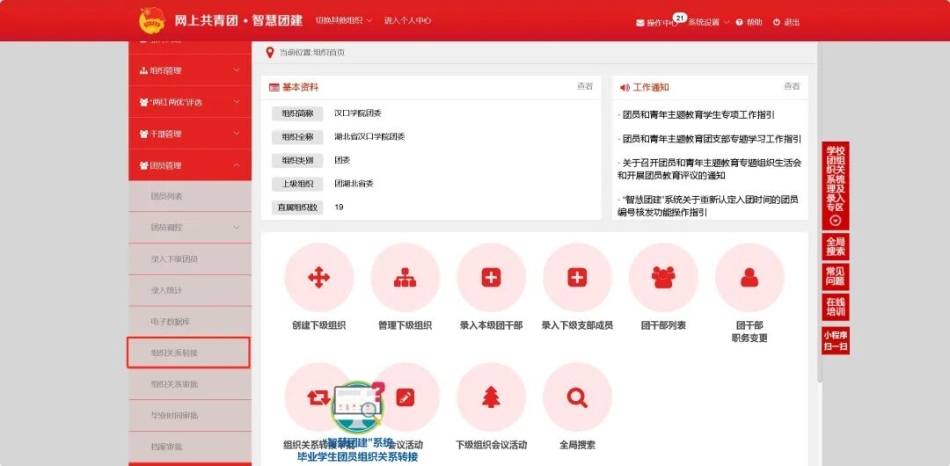Expand the 组织管理 sidebar section
This screenshot has width=950, height=466.
point(189,71)
